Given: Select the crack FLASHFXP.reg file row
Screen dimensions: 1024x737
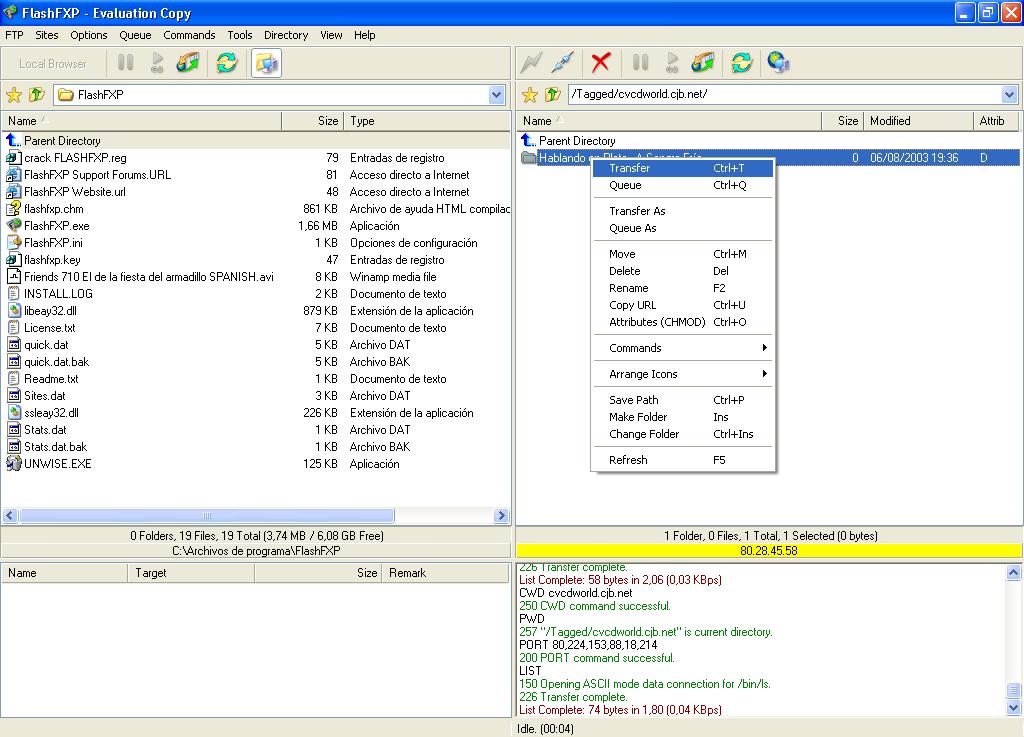Looking at the screenshot, I should [256, 158].
